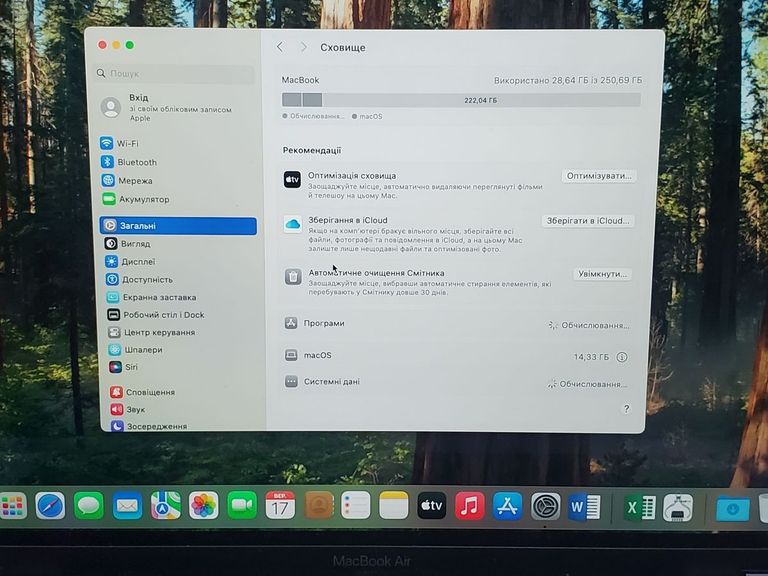Open the Downloads folder in the Dock
The height and width of the screenshot is (576, 768).
[732, 508]
